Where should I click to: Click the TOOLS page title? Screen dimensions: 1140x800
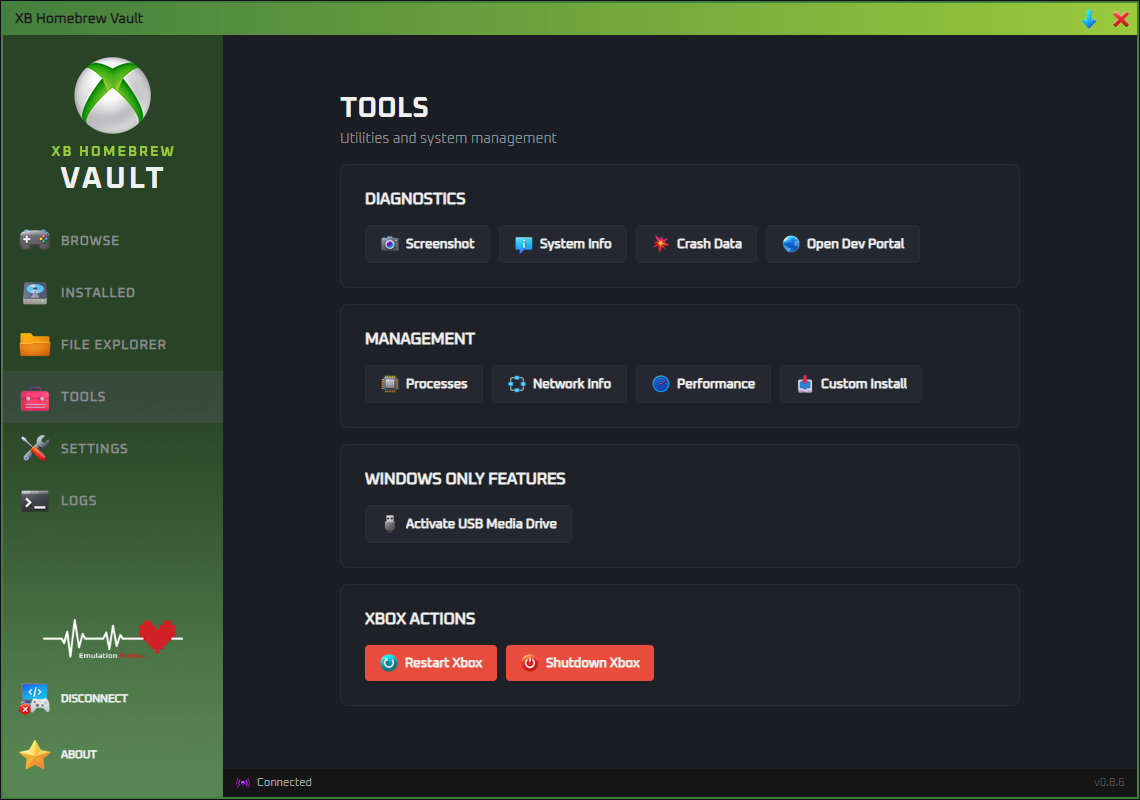[x=384, y=108]
